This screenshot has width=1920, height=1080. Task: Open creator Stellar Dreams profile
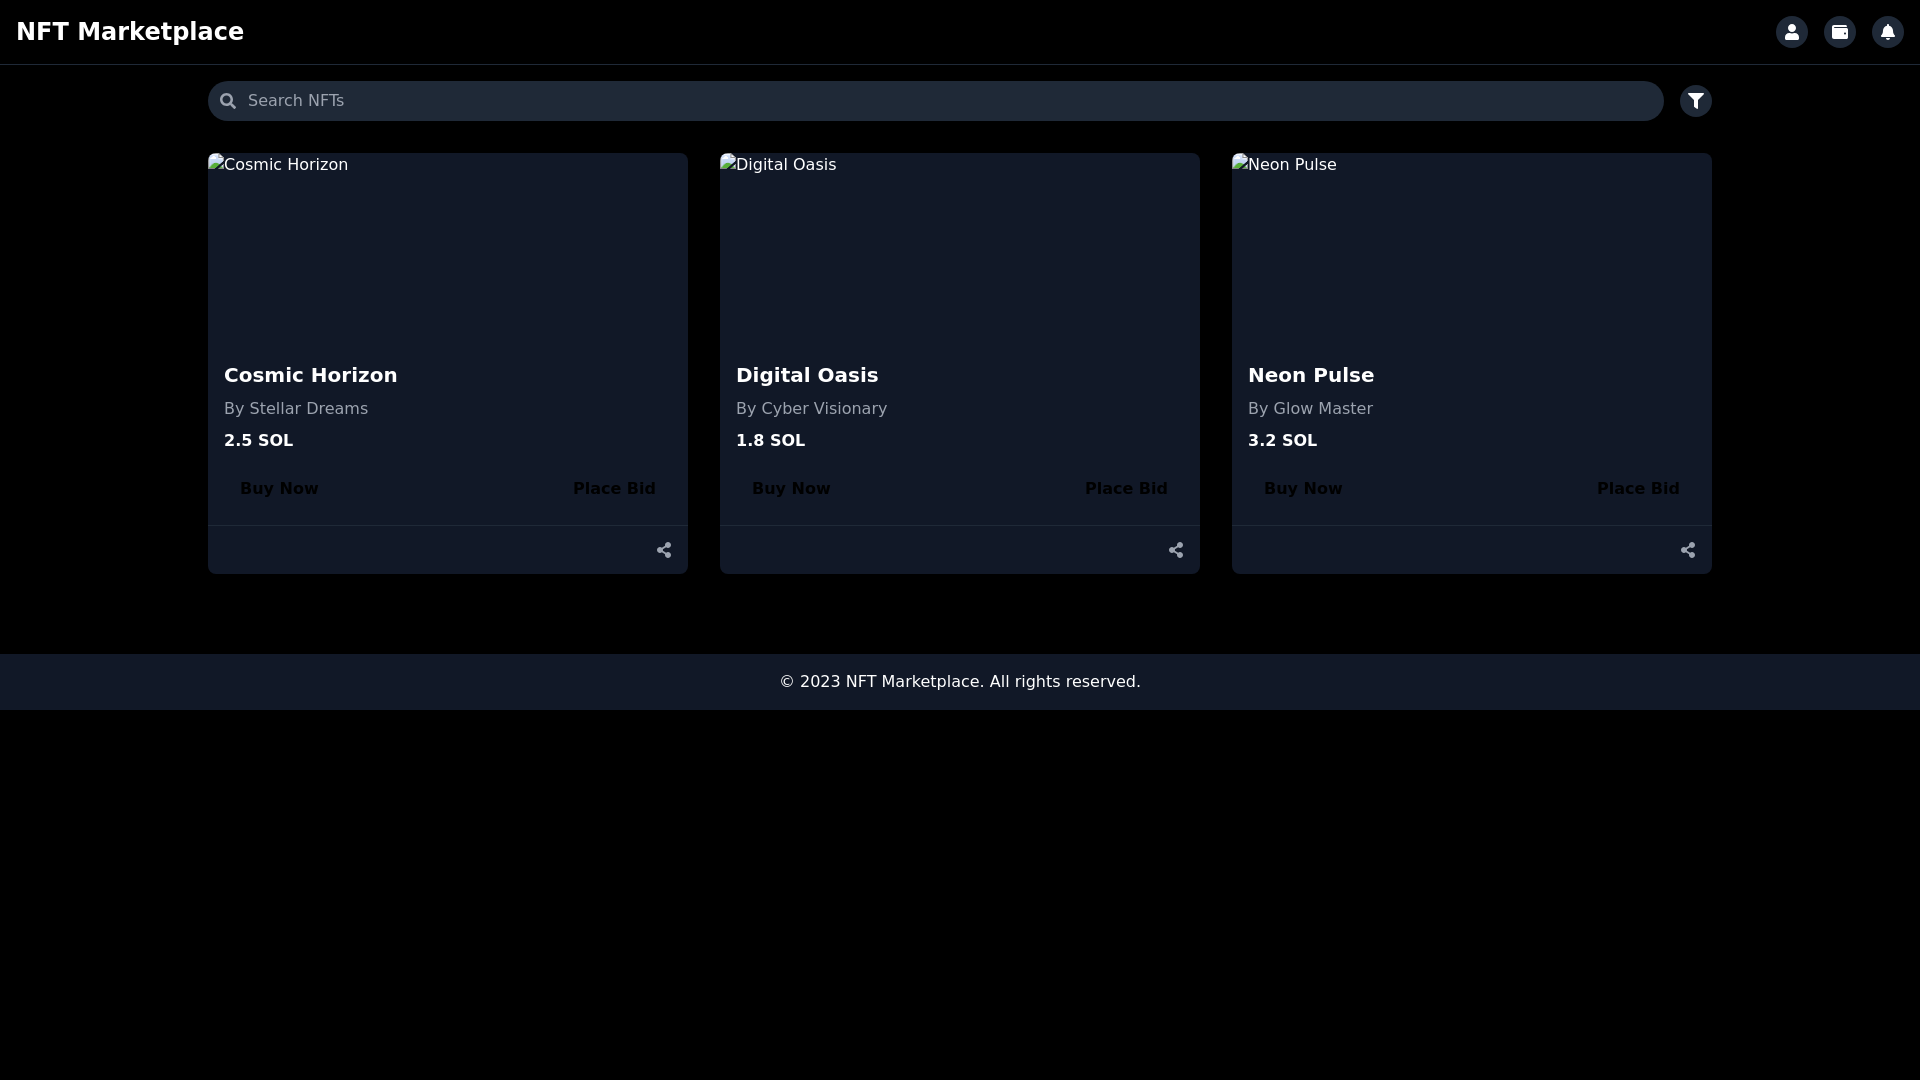pos(295,408)
